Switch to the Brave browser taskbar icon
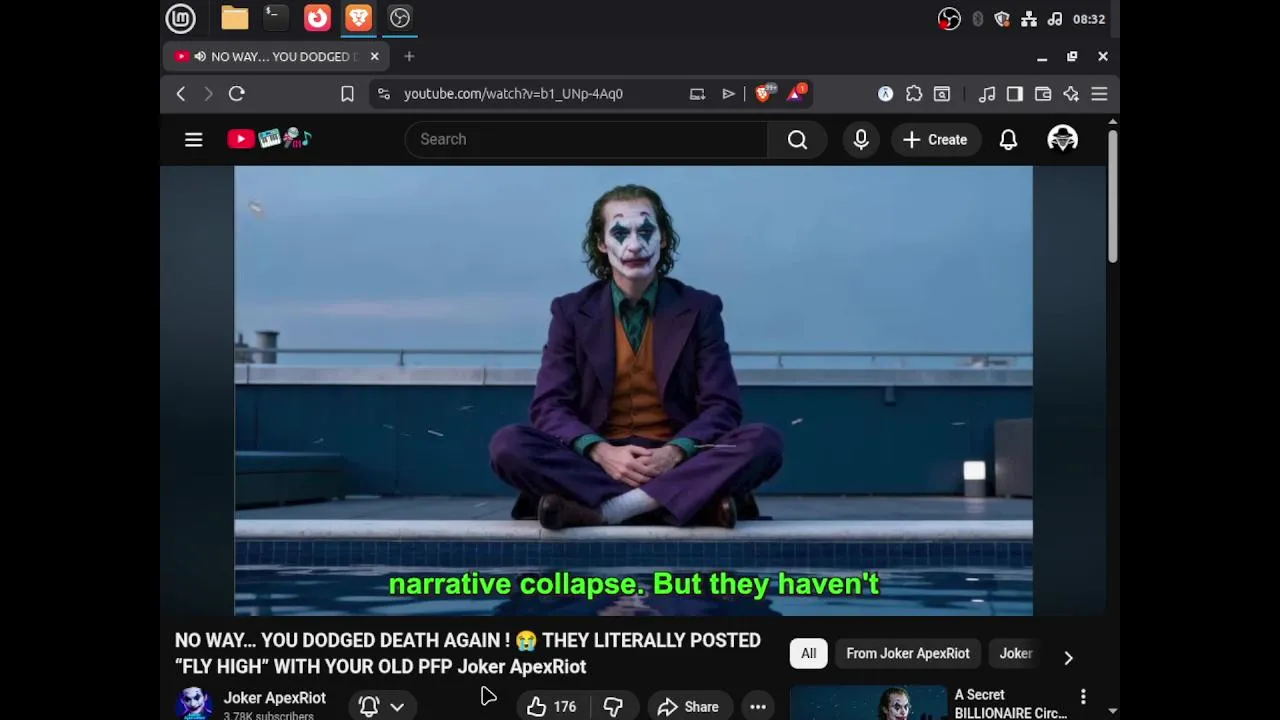 [358, 18]
